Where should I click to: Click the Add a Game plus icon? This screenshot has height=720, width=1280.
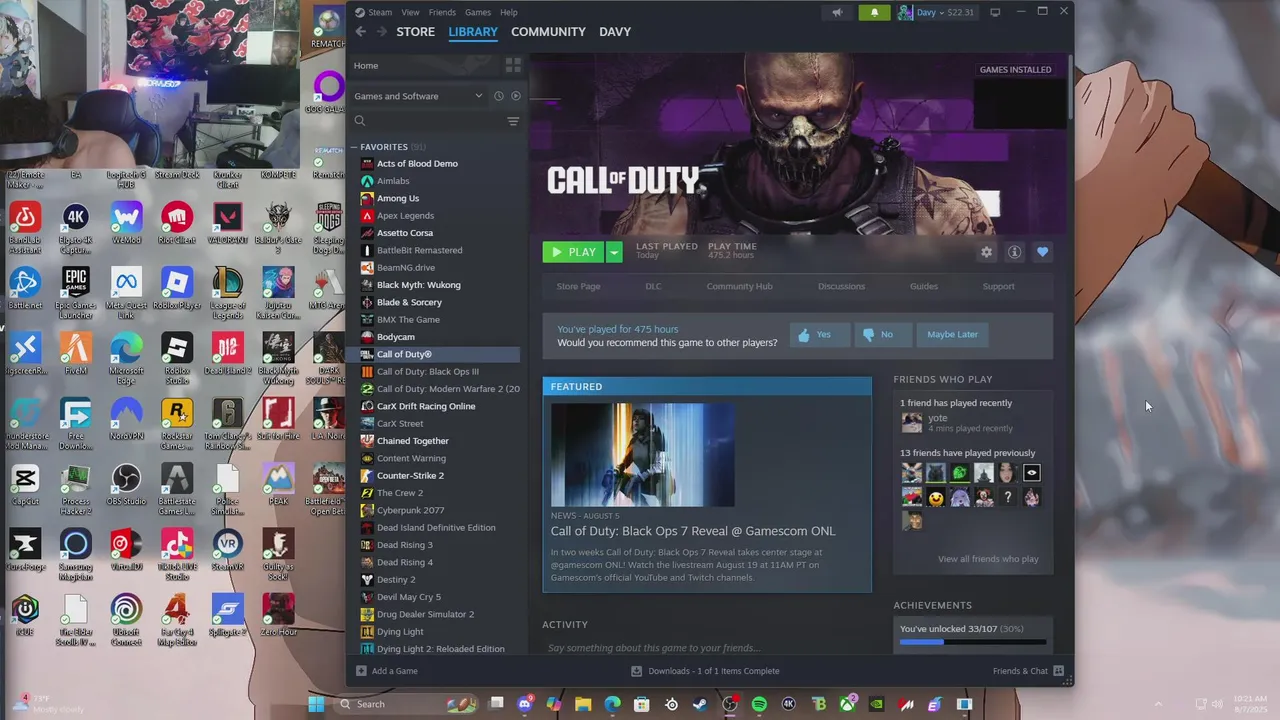click(x=361, y=671)
